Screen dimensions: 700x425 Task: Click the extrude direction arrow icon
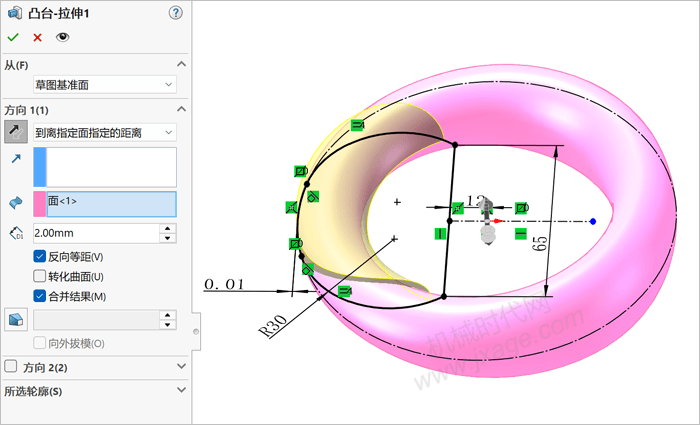[16, 158]
